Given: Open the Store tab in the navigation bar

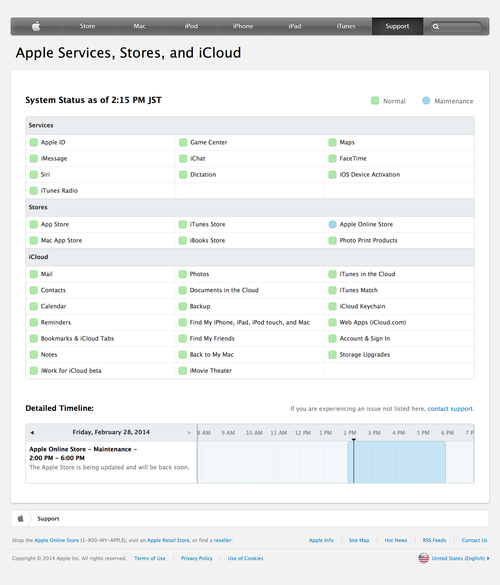Looking at the screenshot, I should click(x=87, y=26).
